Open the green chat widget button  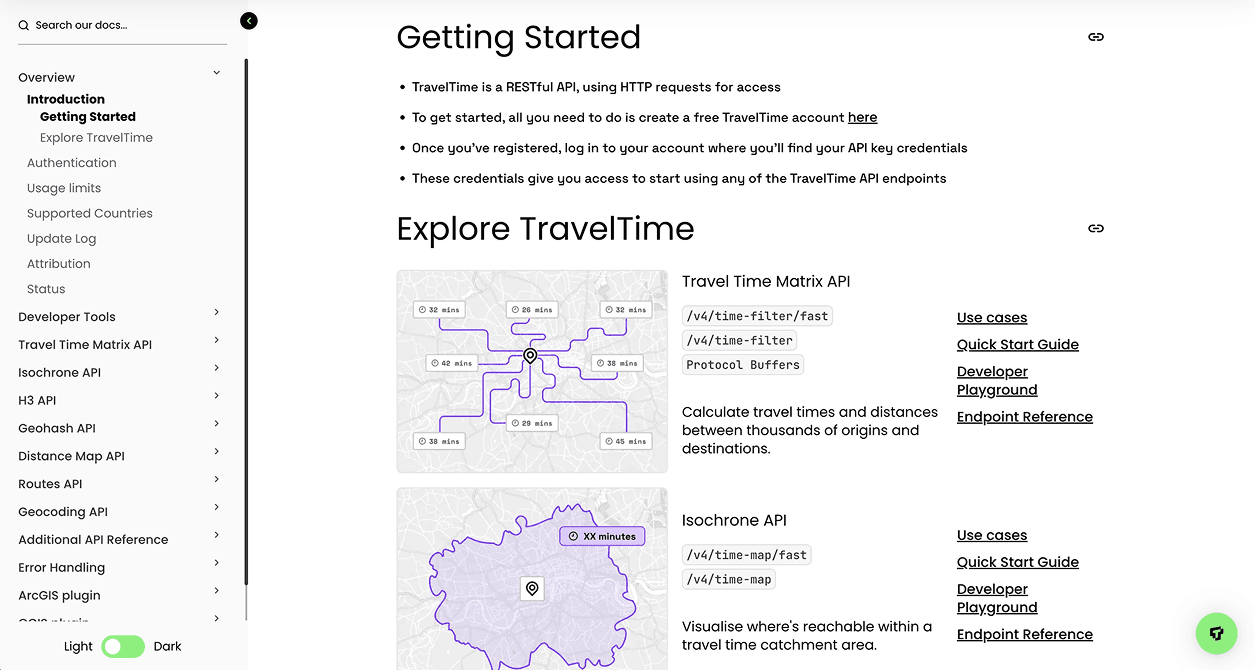(1216, 633)
